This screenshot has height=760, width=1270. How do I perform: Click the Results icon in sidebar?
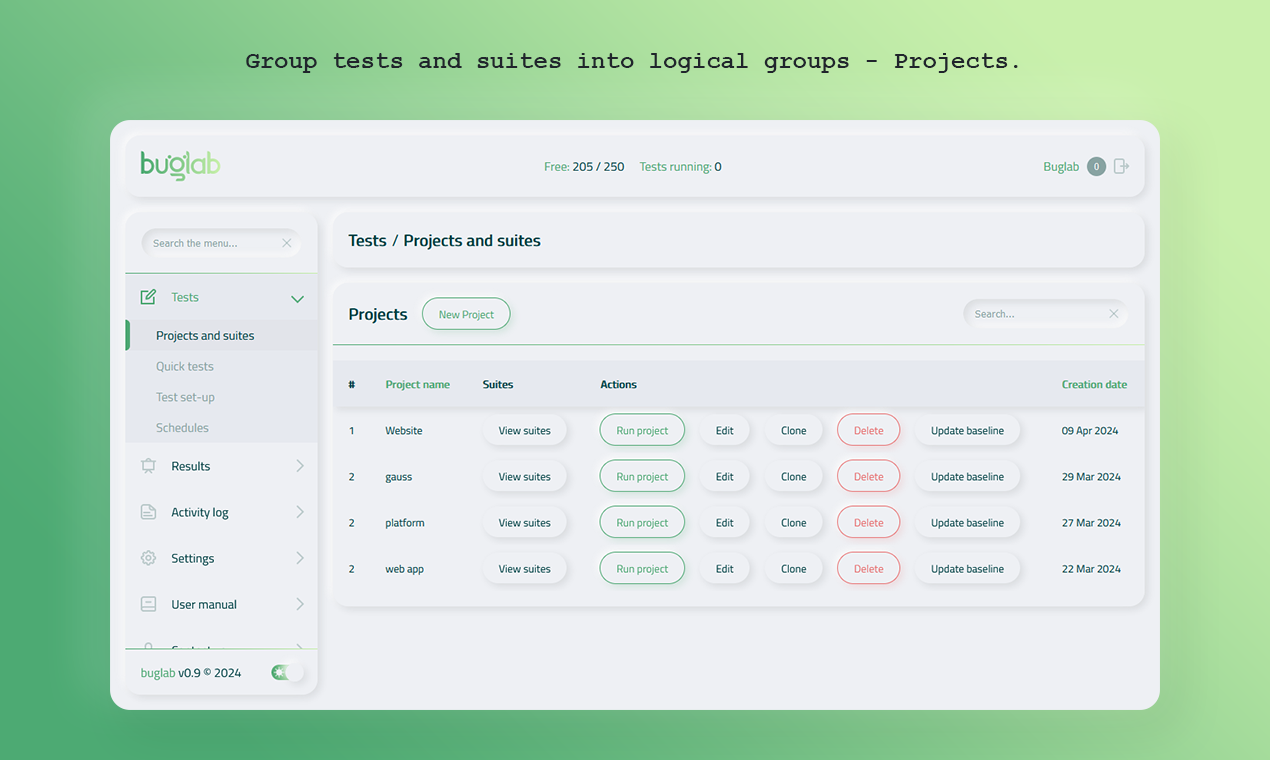(148, 466)
